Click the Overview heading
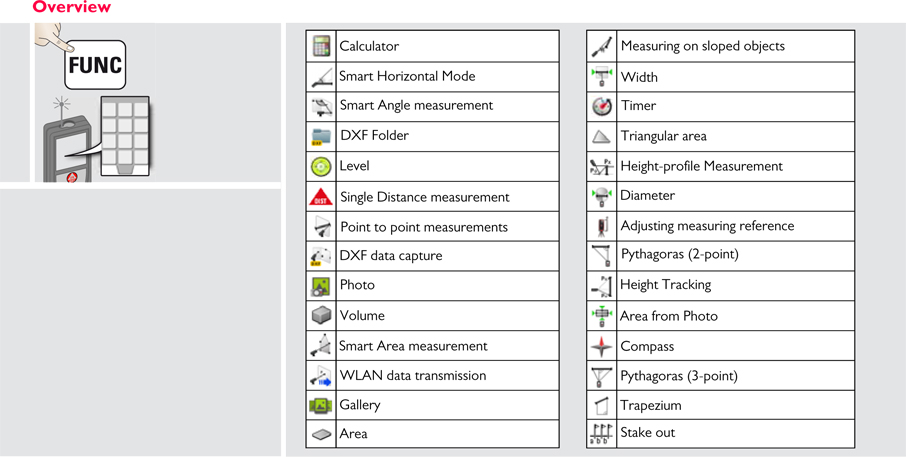This screenshot has height=457, width=906. [72, 8]
